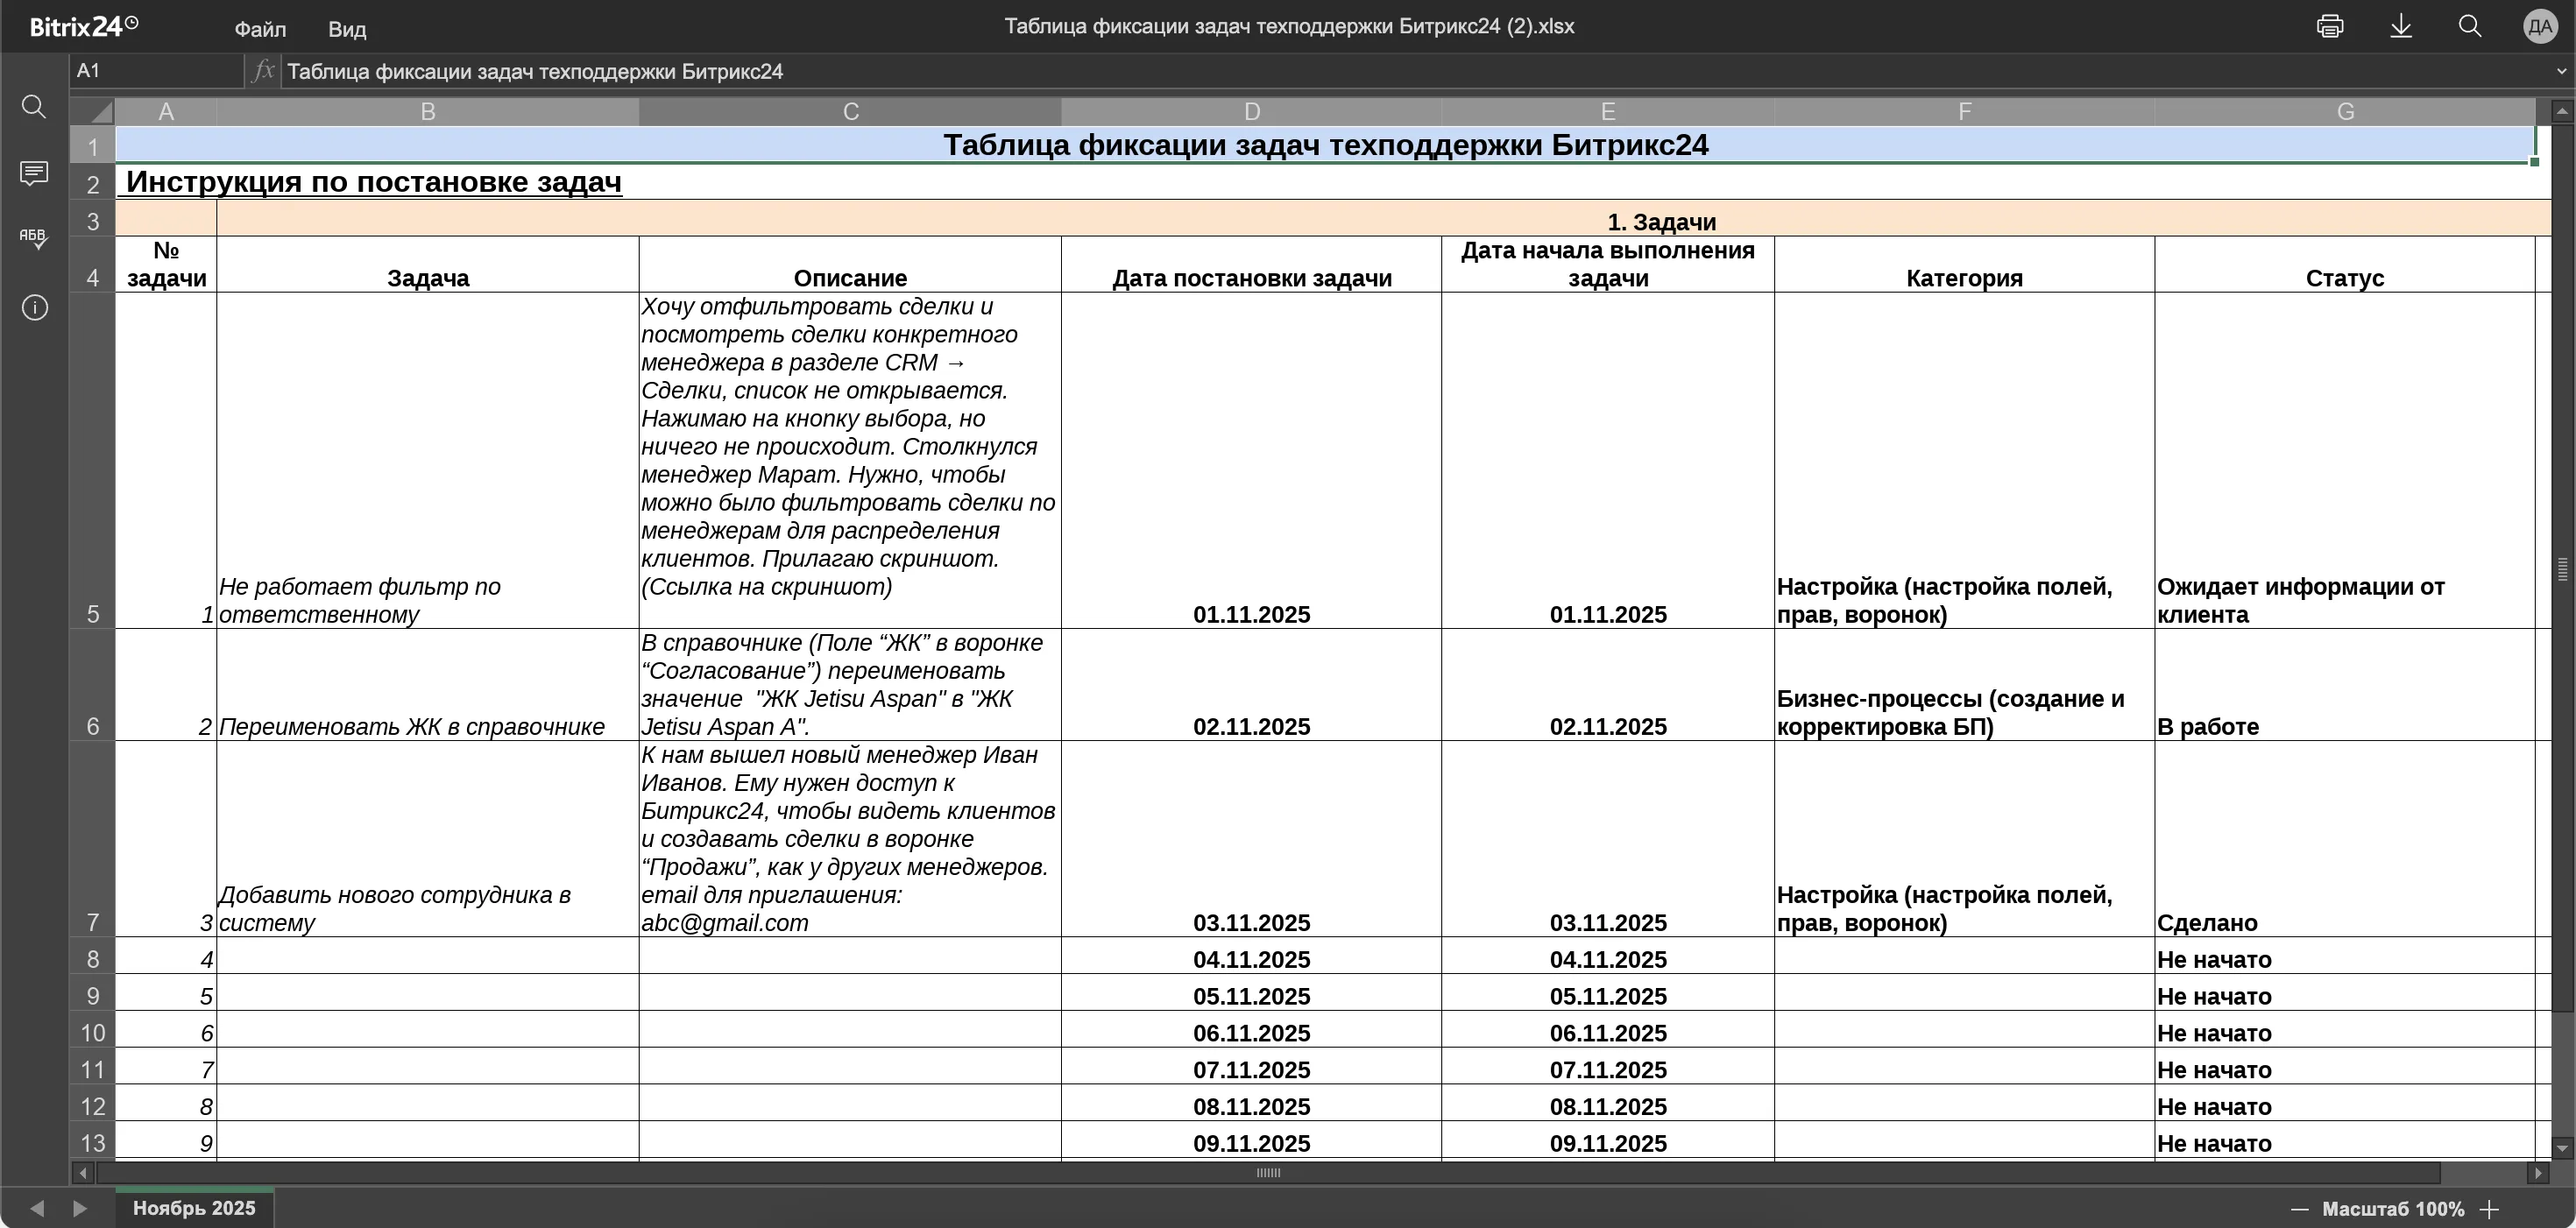Click the next sheet arrow

(80, 1208)
